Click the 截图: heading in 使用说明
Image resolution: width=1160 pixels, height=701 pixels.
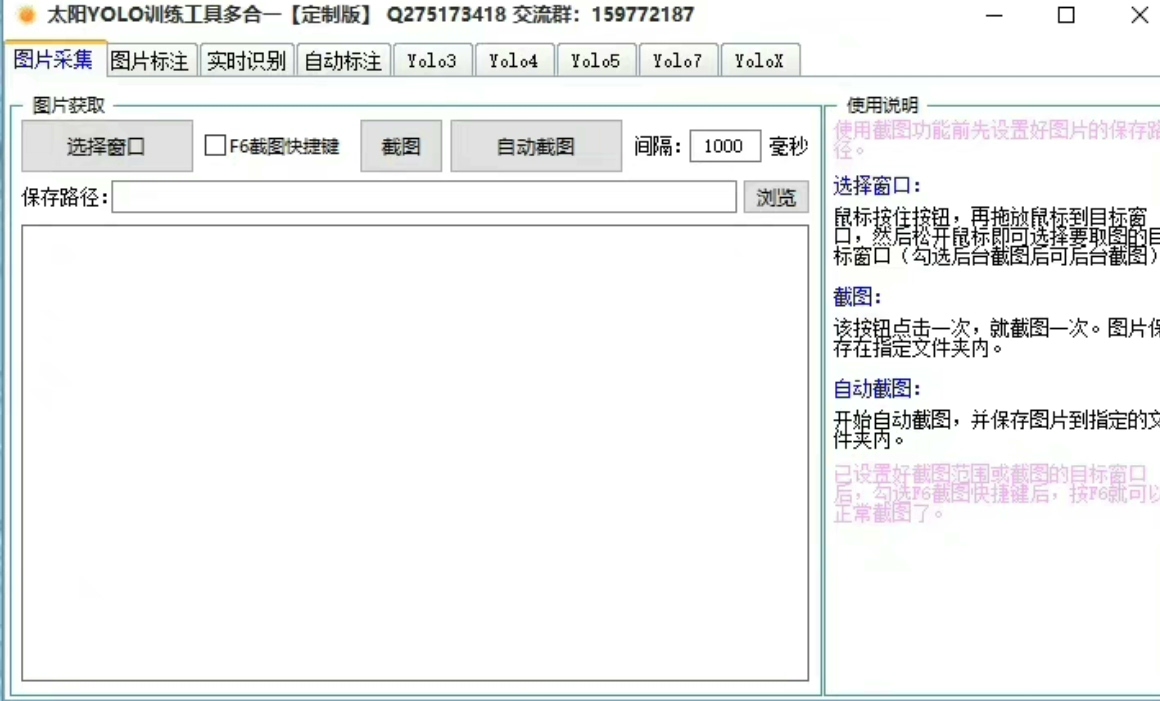(857, 297)
